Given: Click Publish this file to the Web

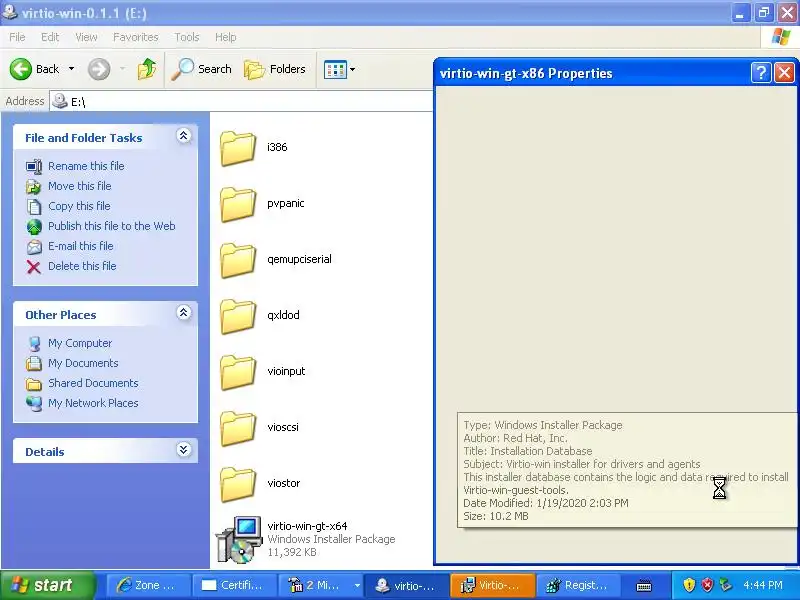Looking at the screenshot, I should 111,226.
